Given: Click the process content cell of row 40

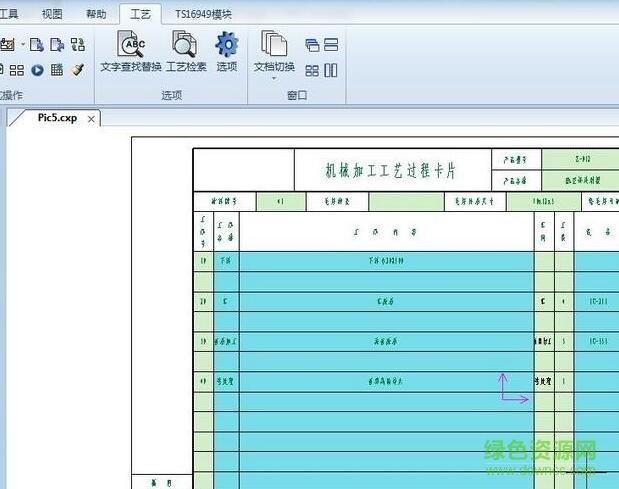Looking at the screenshot, I should pos(386,381).
